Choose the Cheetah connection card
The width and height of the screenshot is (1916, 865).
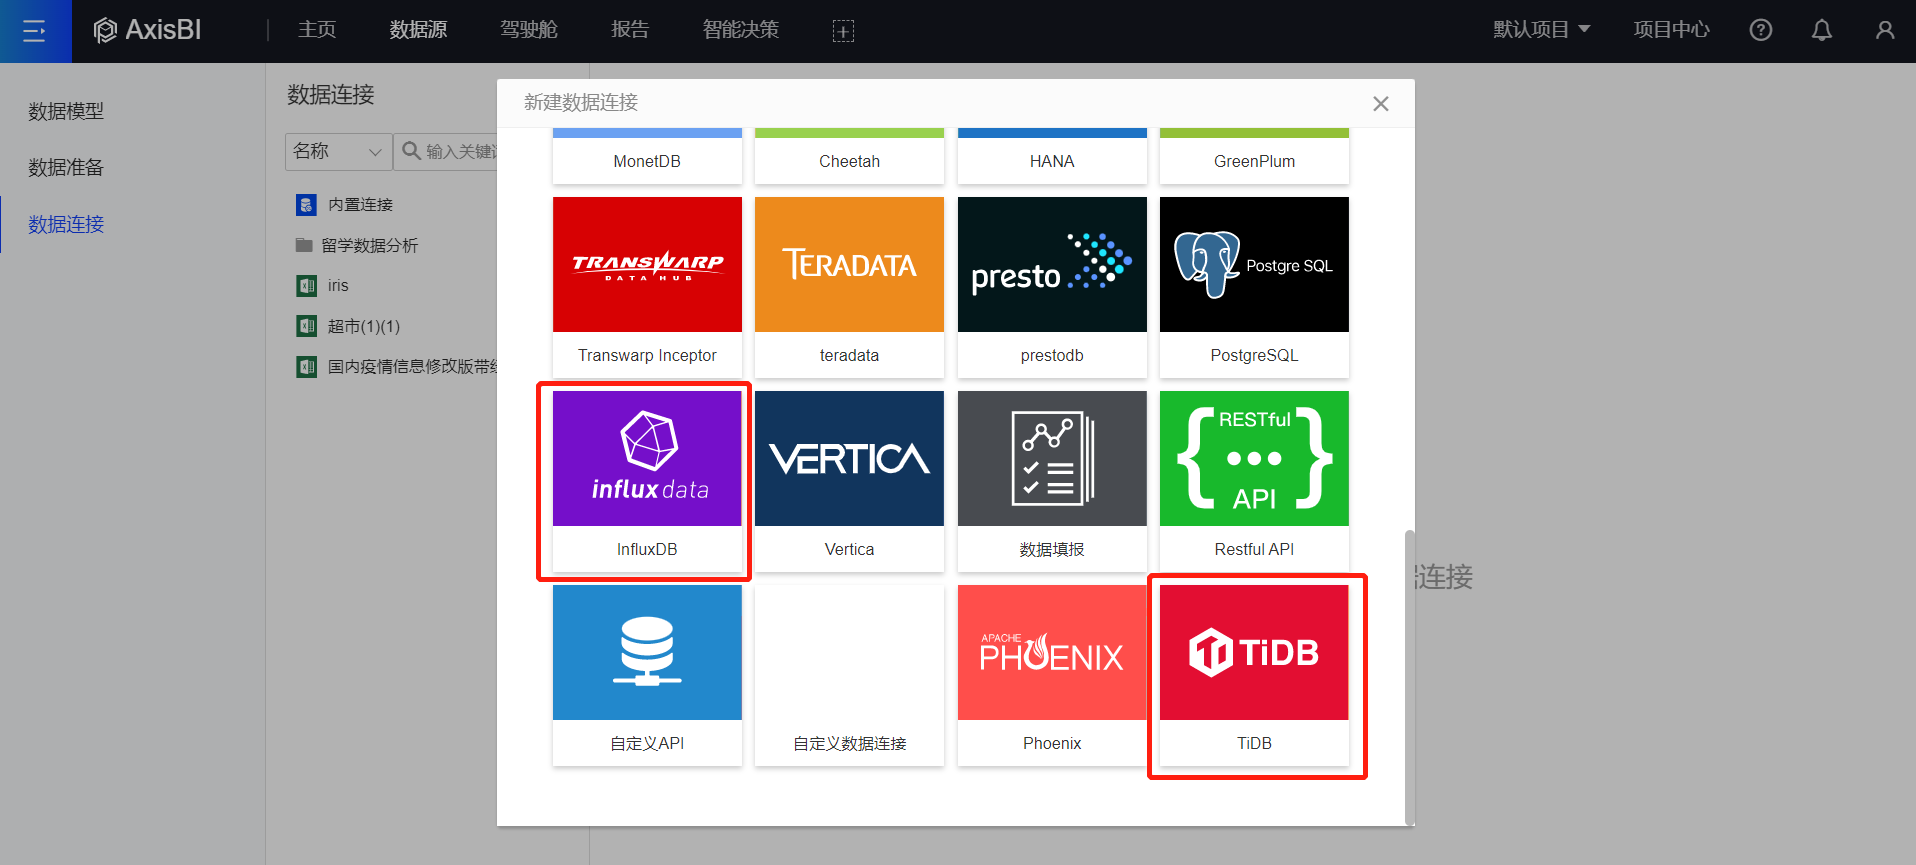click(849, 156)
